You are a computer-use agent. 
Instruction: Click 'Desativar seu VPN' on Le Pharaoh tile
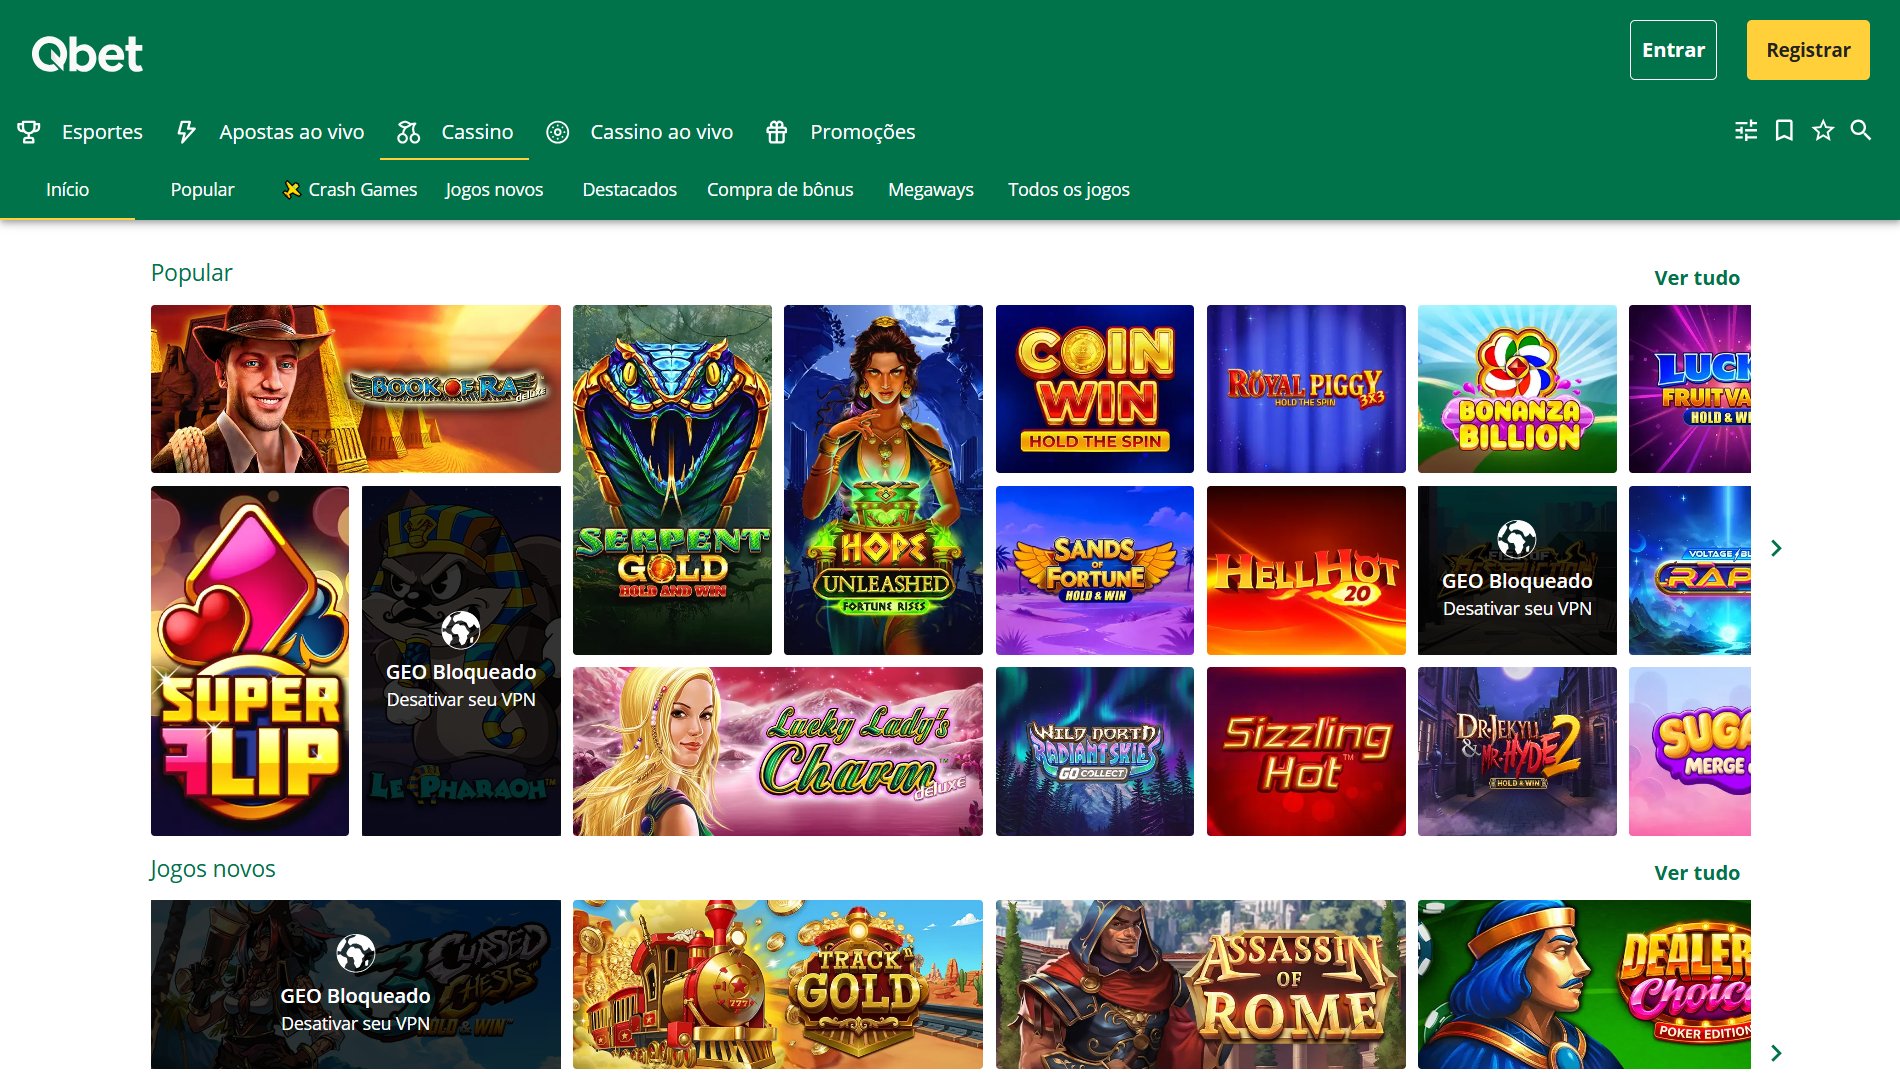coord(461,700)
